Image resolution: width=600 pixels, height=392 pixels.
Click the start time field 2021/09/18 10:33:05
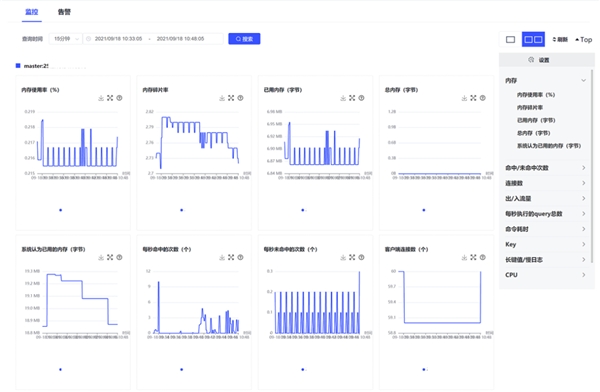118,39
